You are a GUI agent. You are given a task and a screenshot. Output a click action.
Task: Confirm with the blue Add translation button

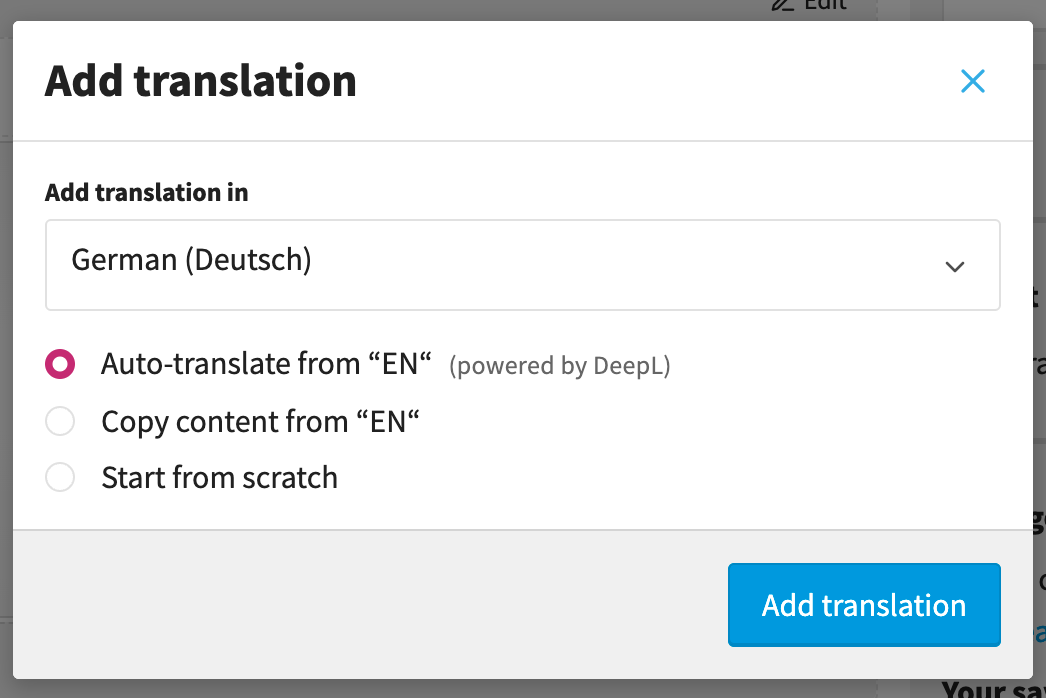coord(864,605)
